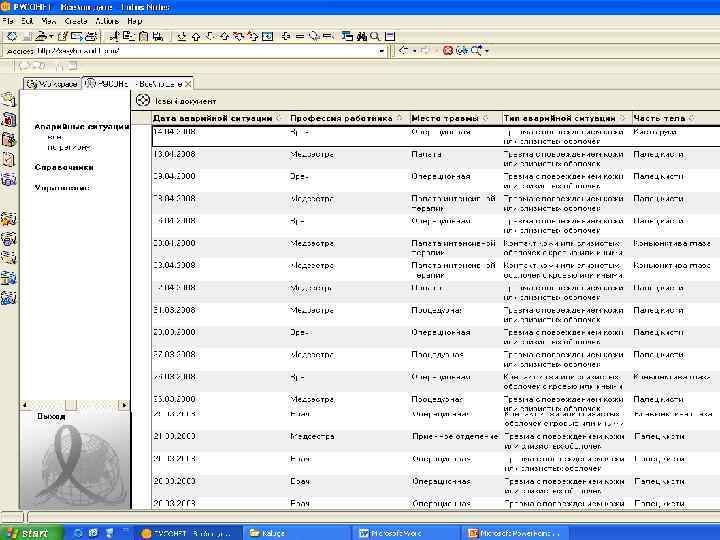Sort by Часть тела column arrow

click(691, 118)
